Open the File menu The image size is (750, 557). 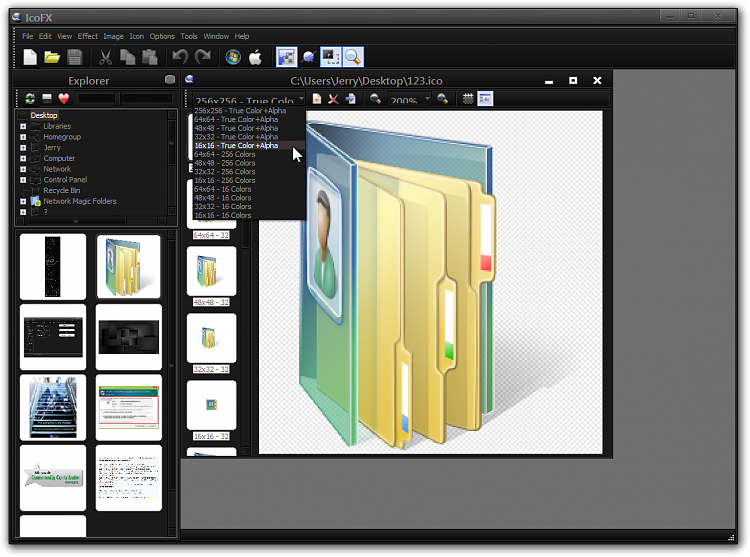(27, 36)
